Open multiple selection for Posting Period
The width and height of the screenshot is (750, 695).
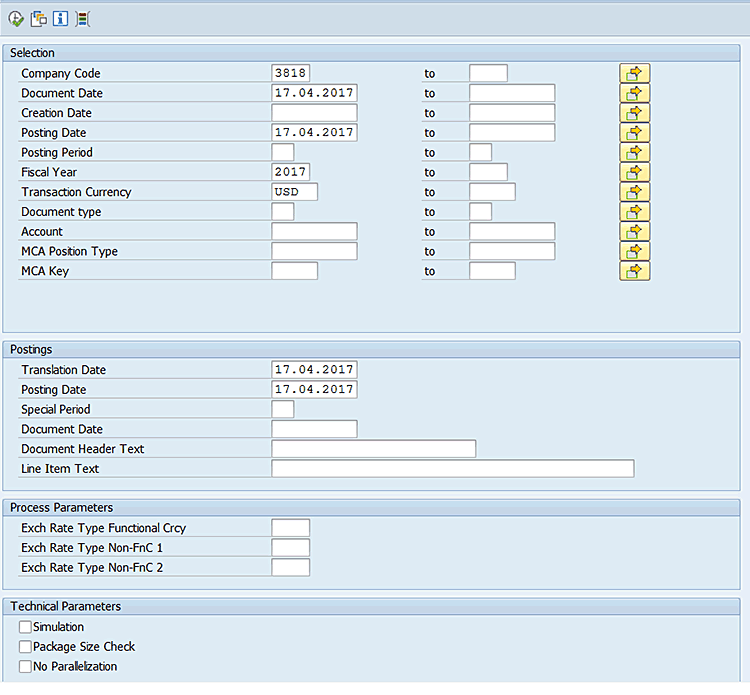coord(634,152)
